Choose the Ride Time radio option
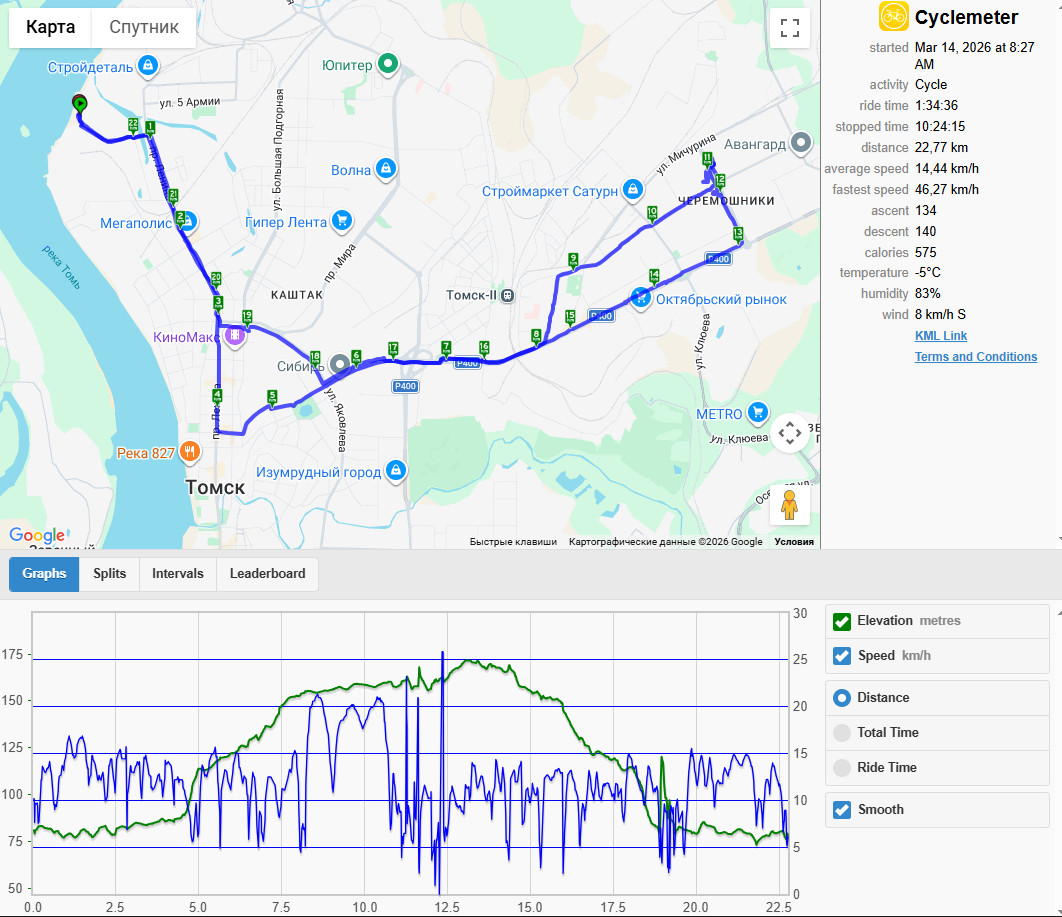The height and width of the screenshot is (917, 1062). pyautogui.click(x=842, y=767)
